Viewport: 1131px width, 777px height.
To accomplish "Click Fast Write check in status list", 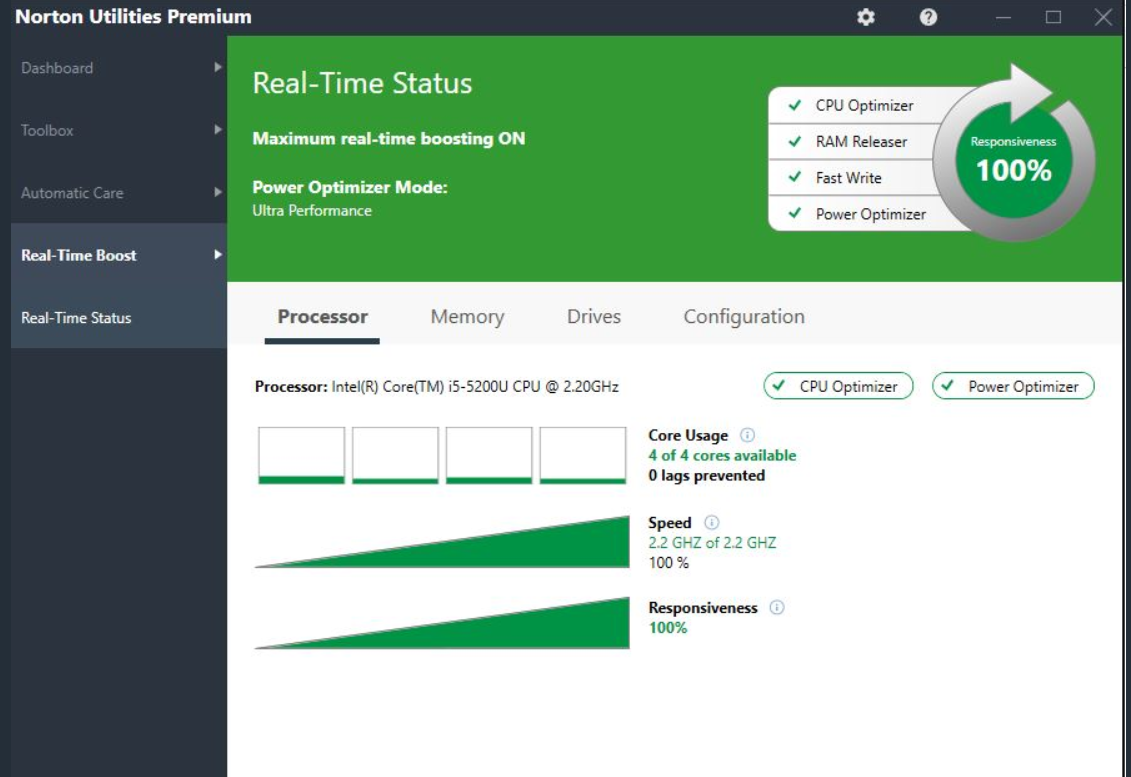I will pos(795,177).
